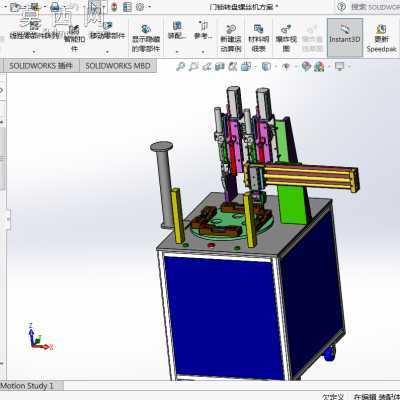Click Hide/Show Items icon
This screenshot has width=400, height=400.
(286, 67)
